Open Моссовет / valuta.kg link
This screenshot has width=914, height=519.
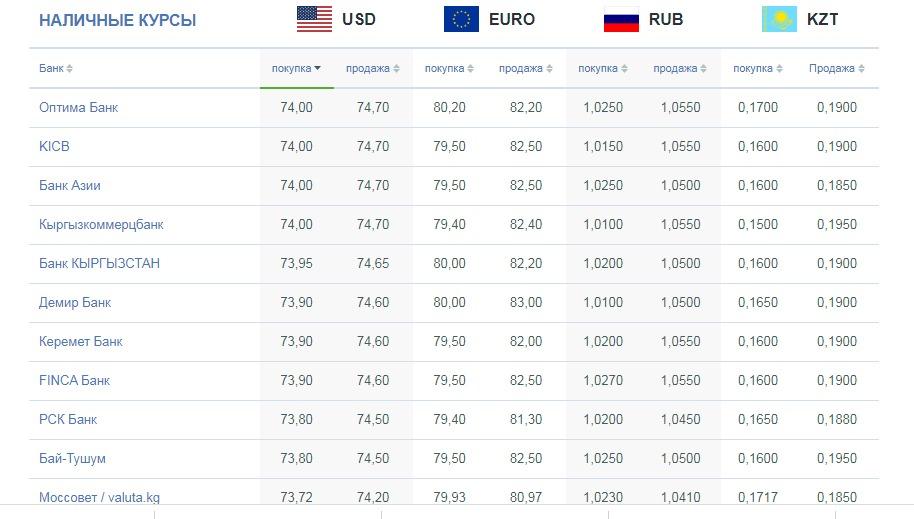(x=99, y=497)
